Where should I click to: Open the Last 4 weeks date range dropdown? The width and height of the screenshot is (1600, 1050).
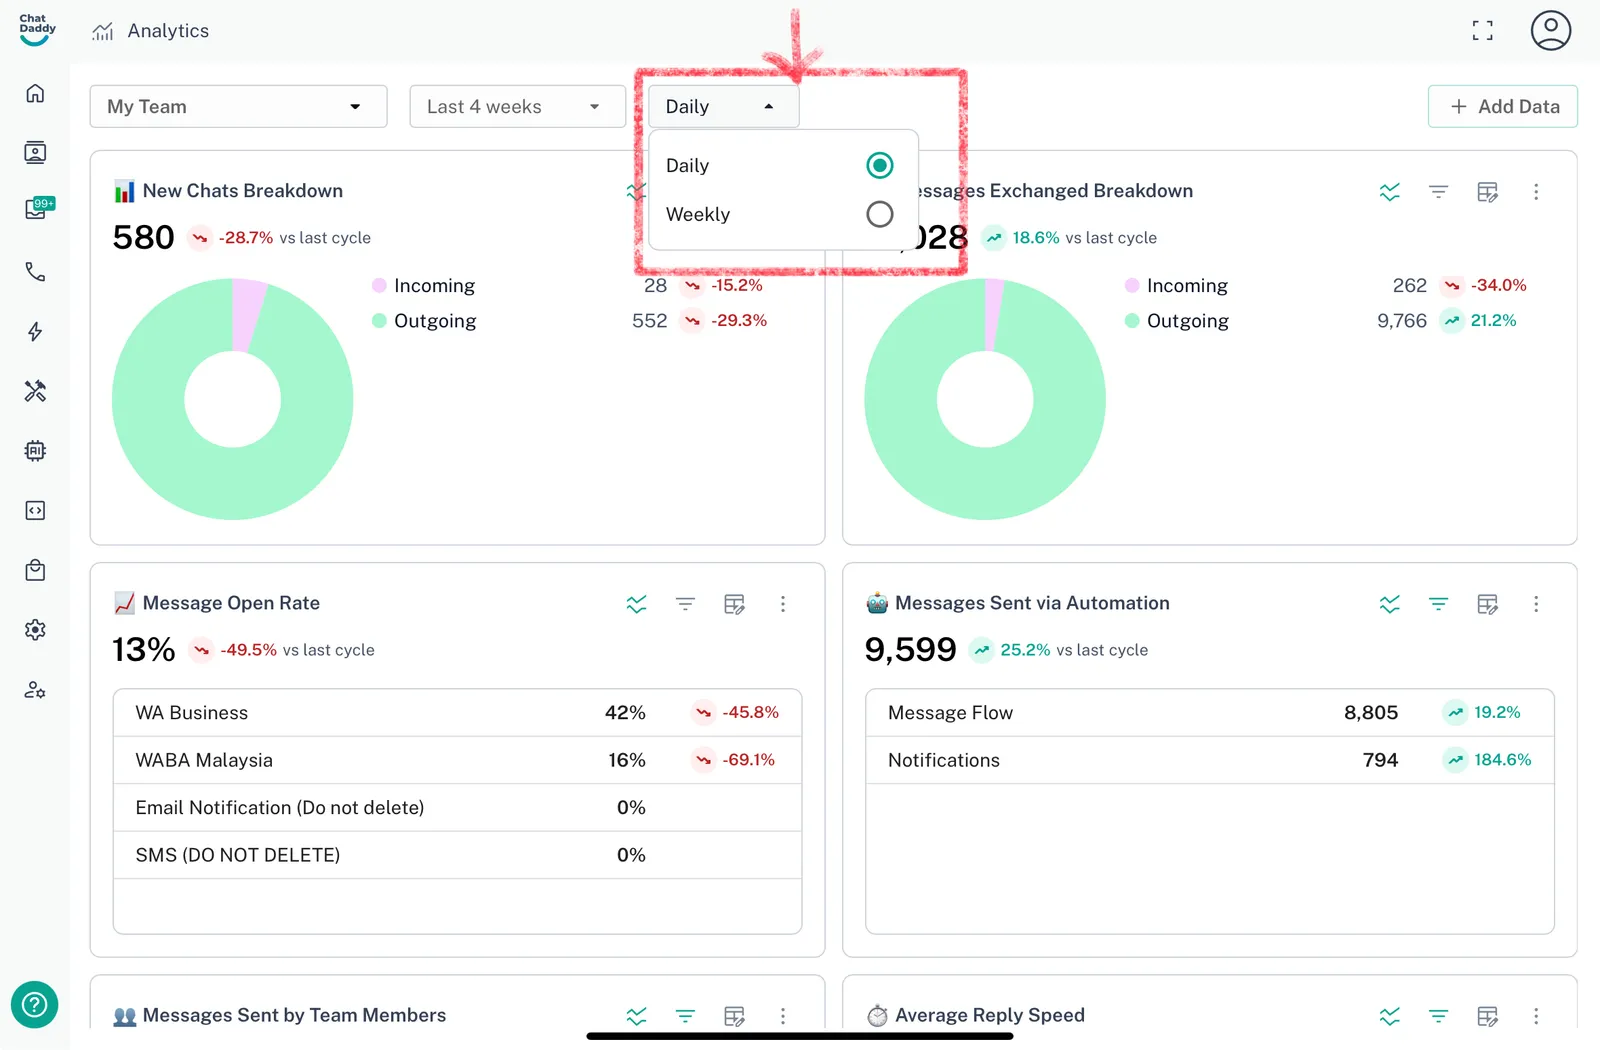coord(517,107)
